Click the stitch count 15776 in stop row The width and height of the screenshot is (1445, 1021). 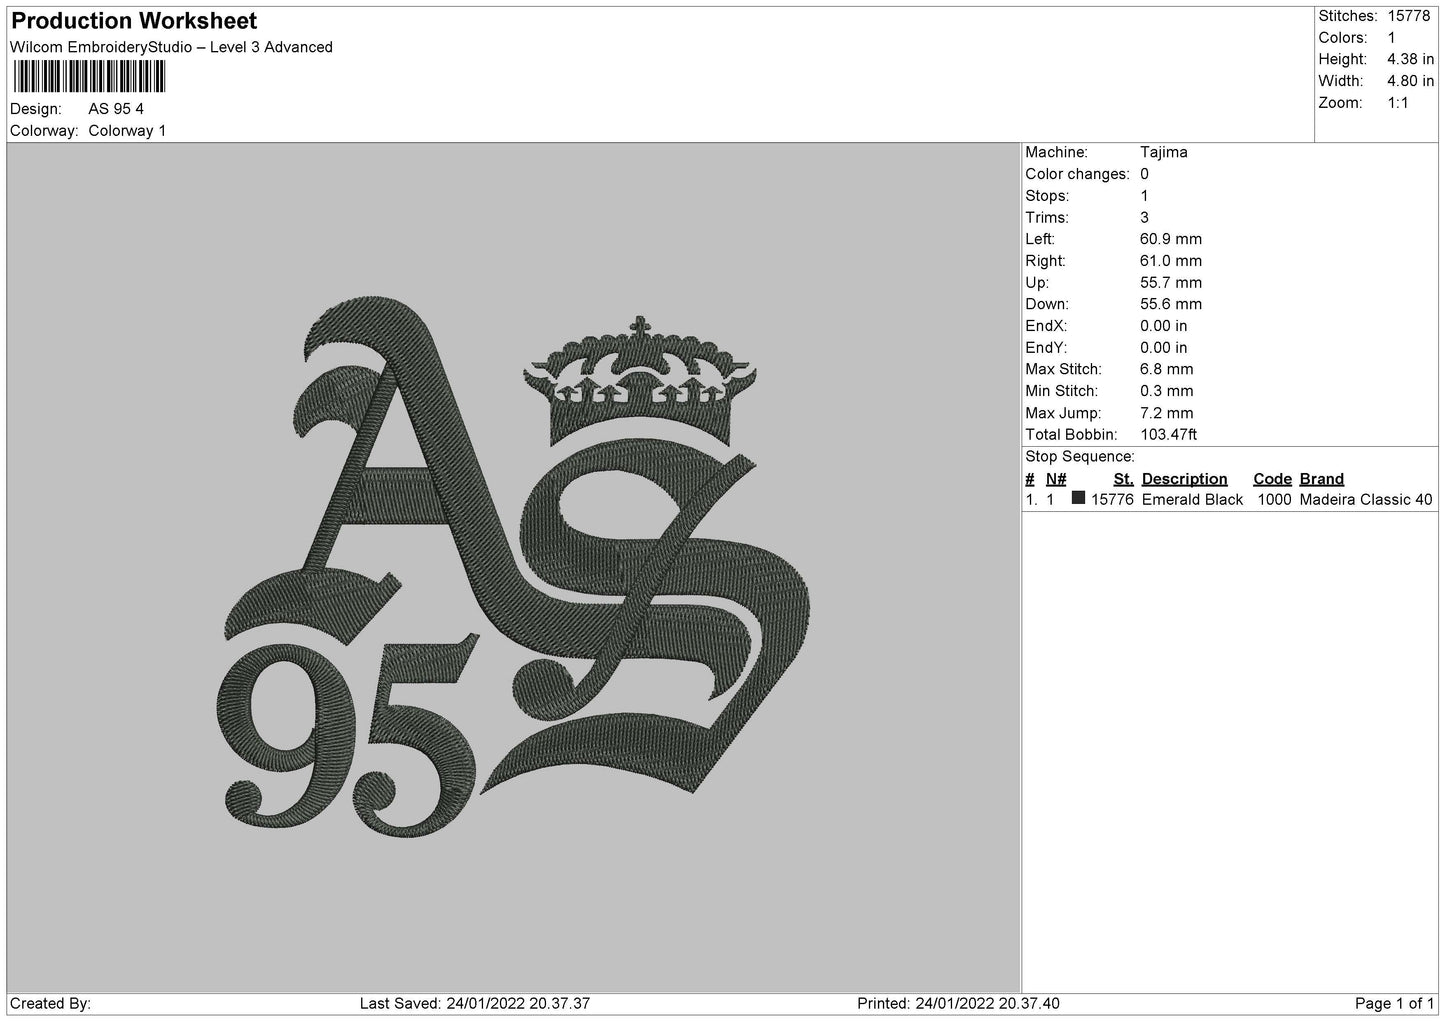pyautogui.click(x=1112, y=500)
